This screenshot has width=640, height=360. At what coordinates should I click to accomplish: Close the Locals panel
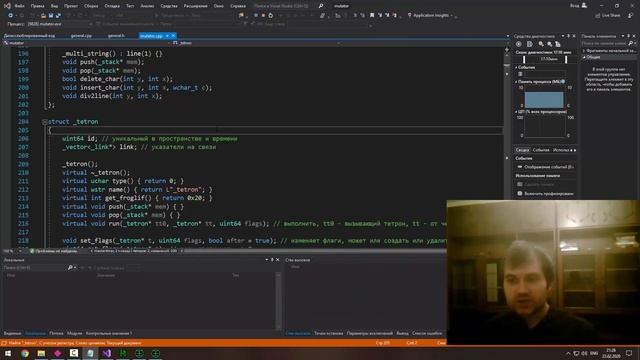(278, 260)
